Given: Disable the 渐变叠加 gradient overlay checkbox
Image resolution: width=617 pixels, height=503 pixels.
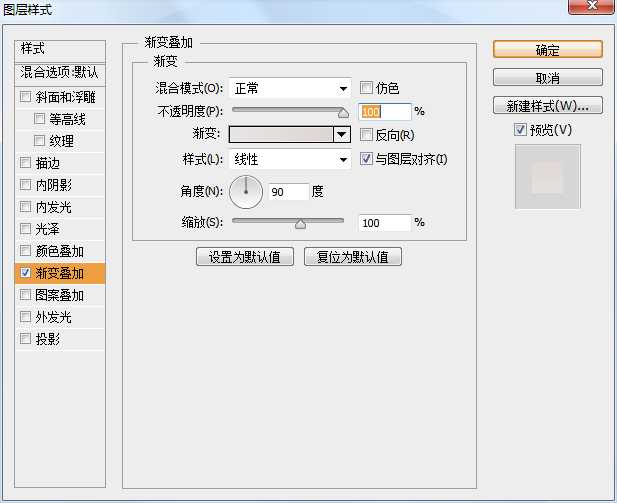Looking at the screenshot, I should 25,273.
